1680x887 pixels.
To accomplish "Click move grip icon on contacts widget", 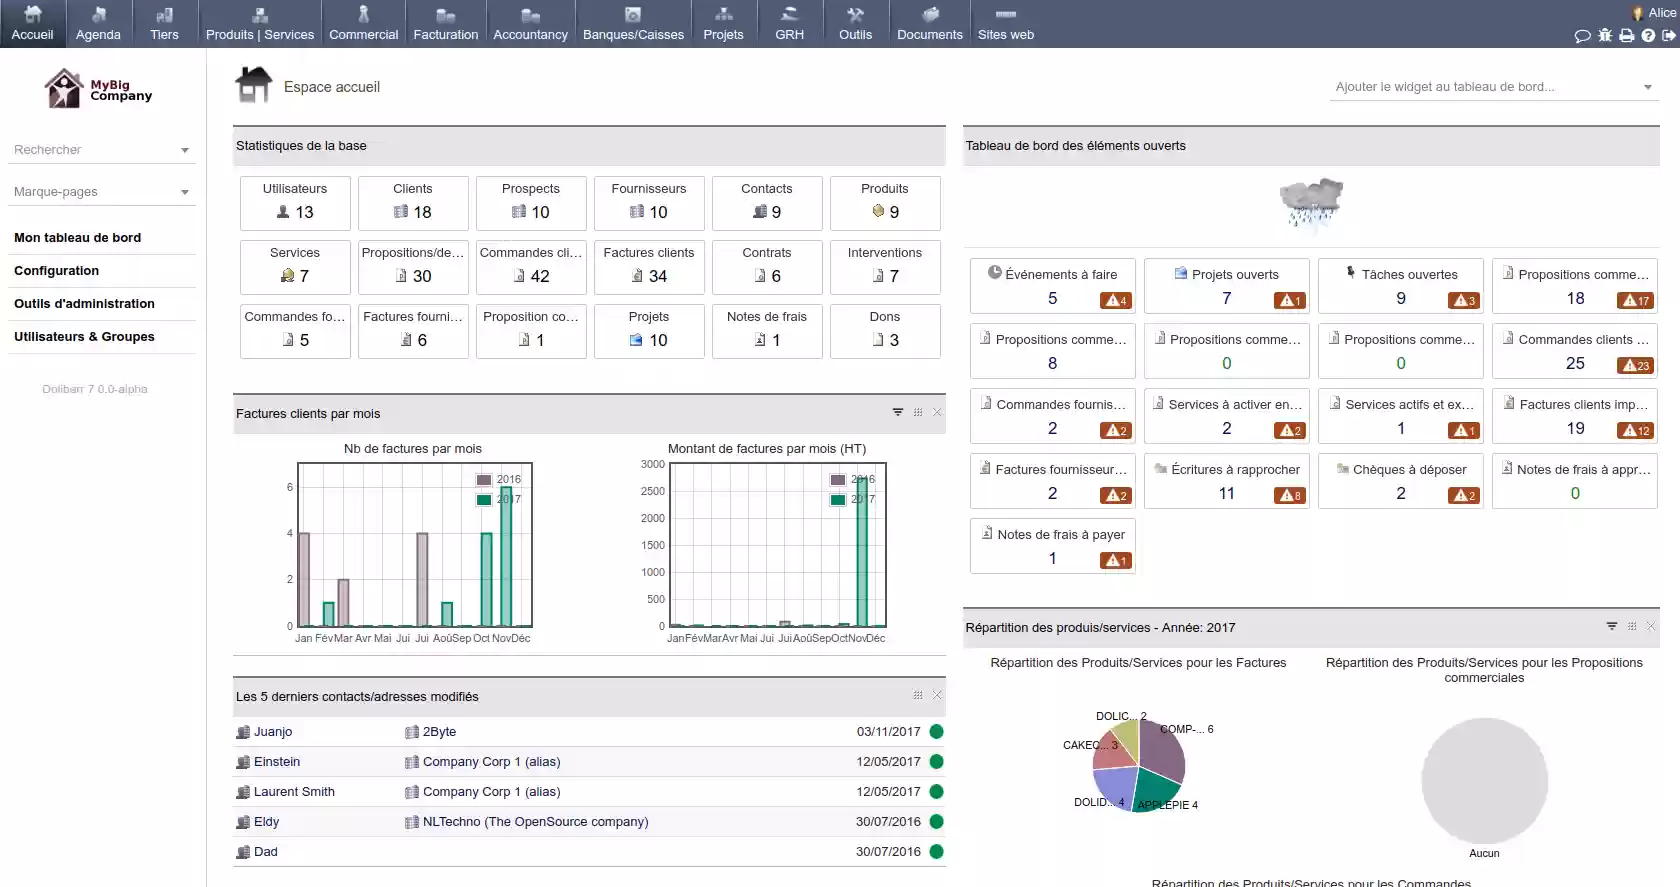I will (918, 695).
